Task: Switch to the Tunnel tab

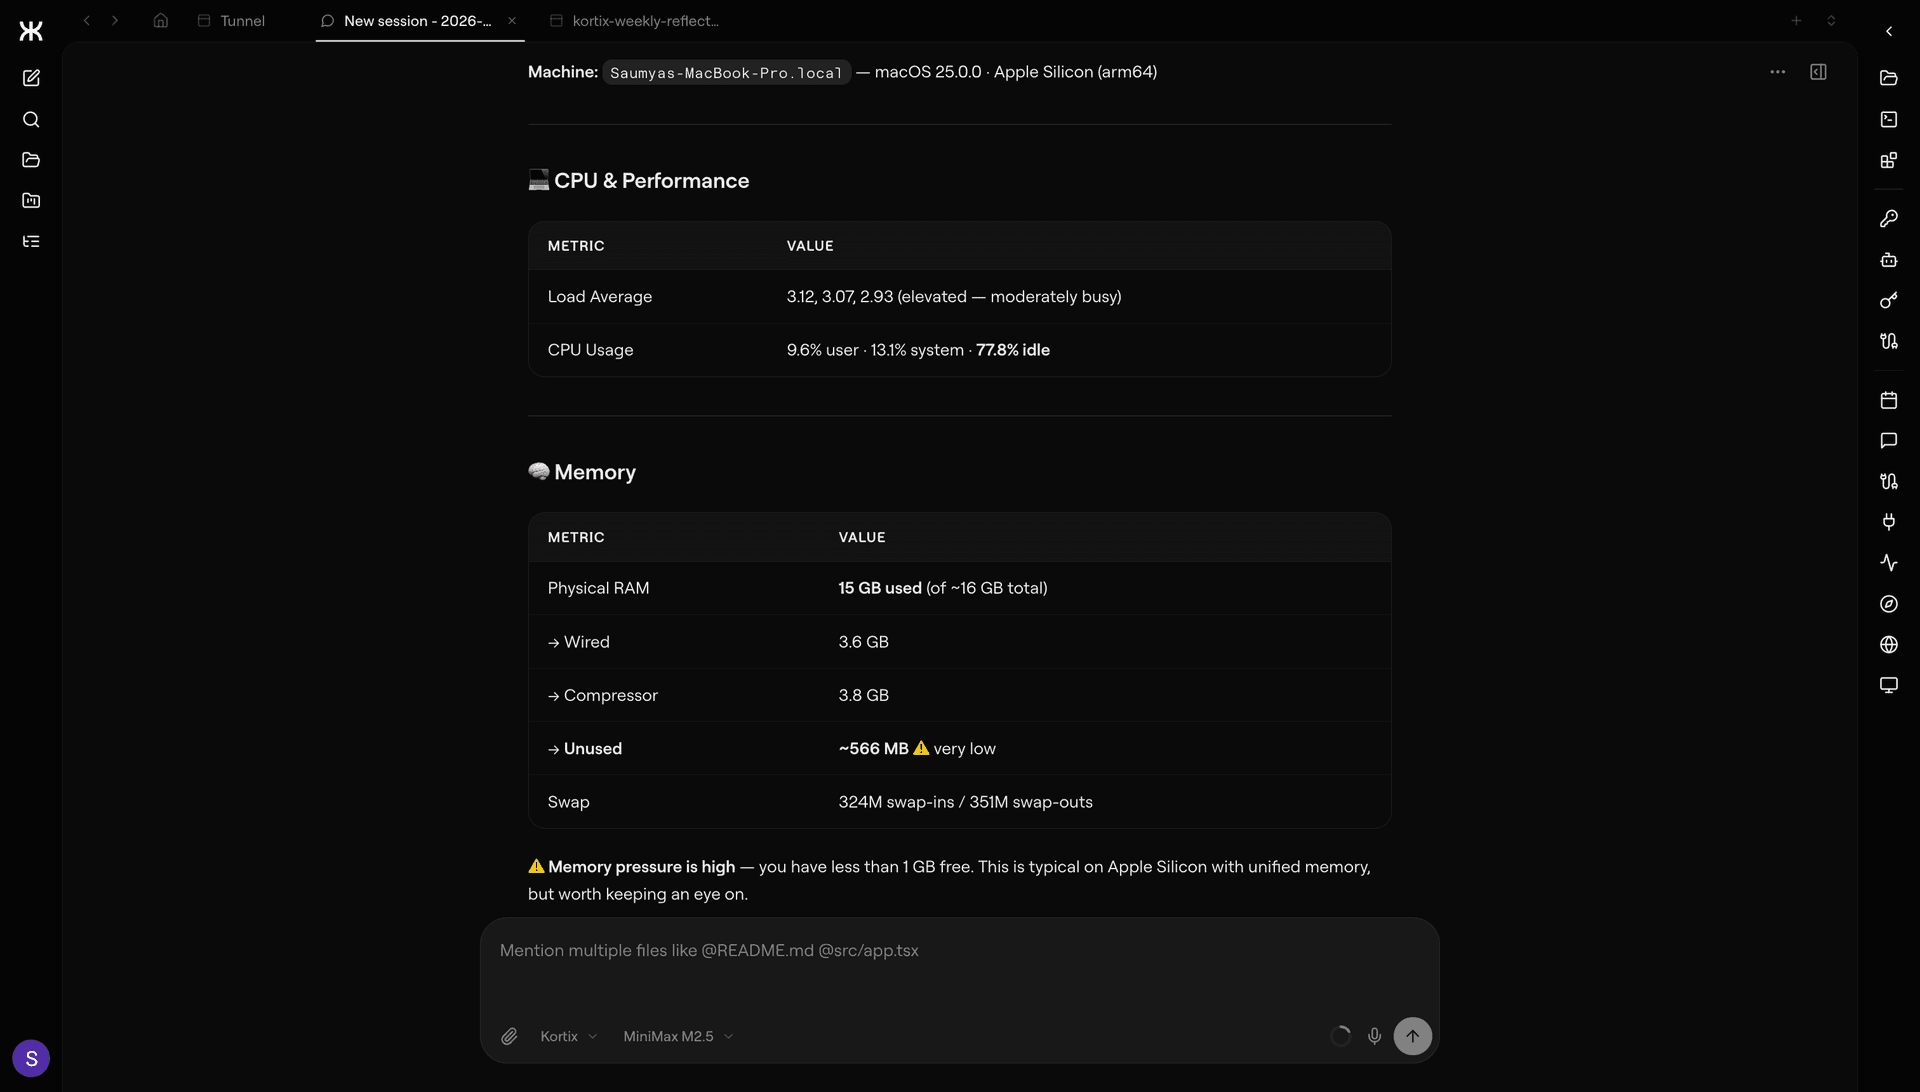Action: 232,20
